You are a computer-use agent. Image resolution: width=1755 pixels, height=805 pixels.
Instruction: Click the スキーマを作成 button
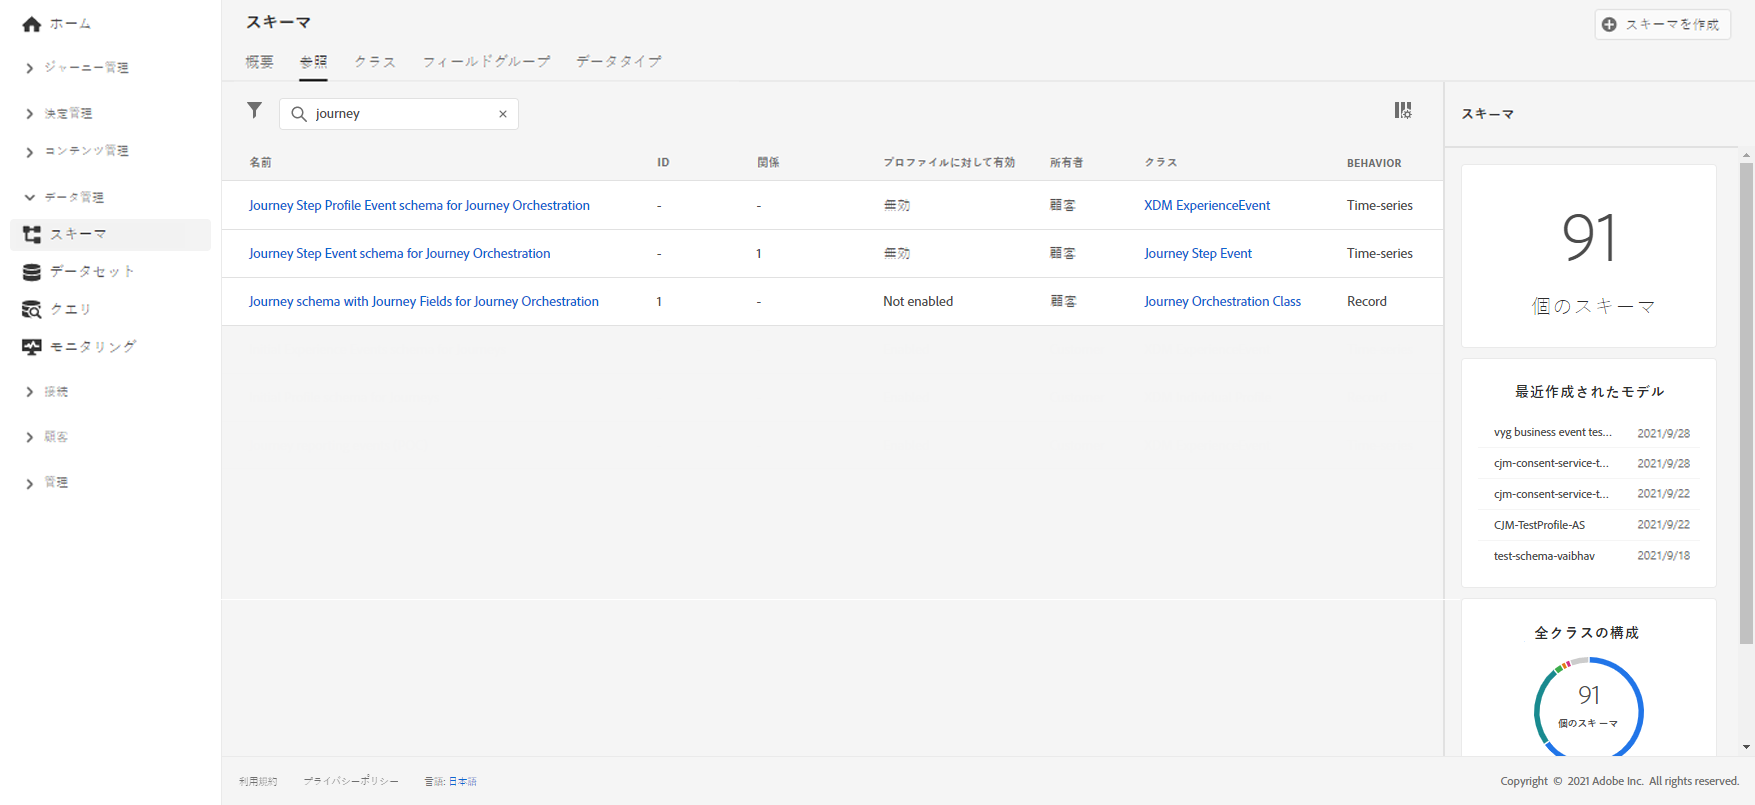(x=1662, y=24)
